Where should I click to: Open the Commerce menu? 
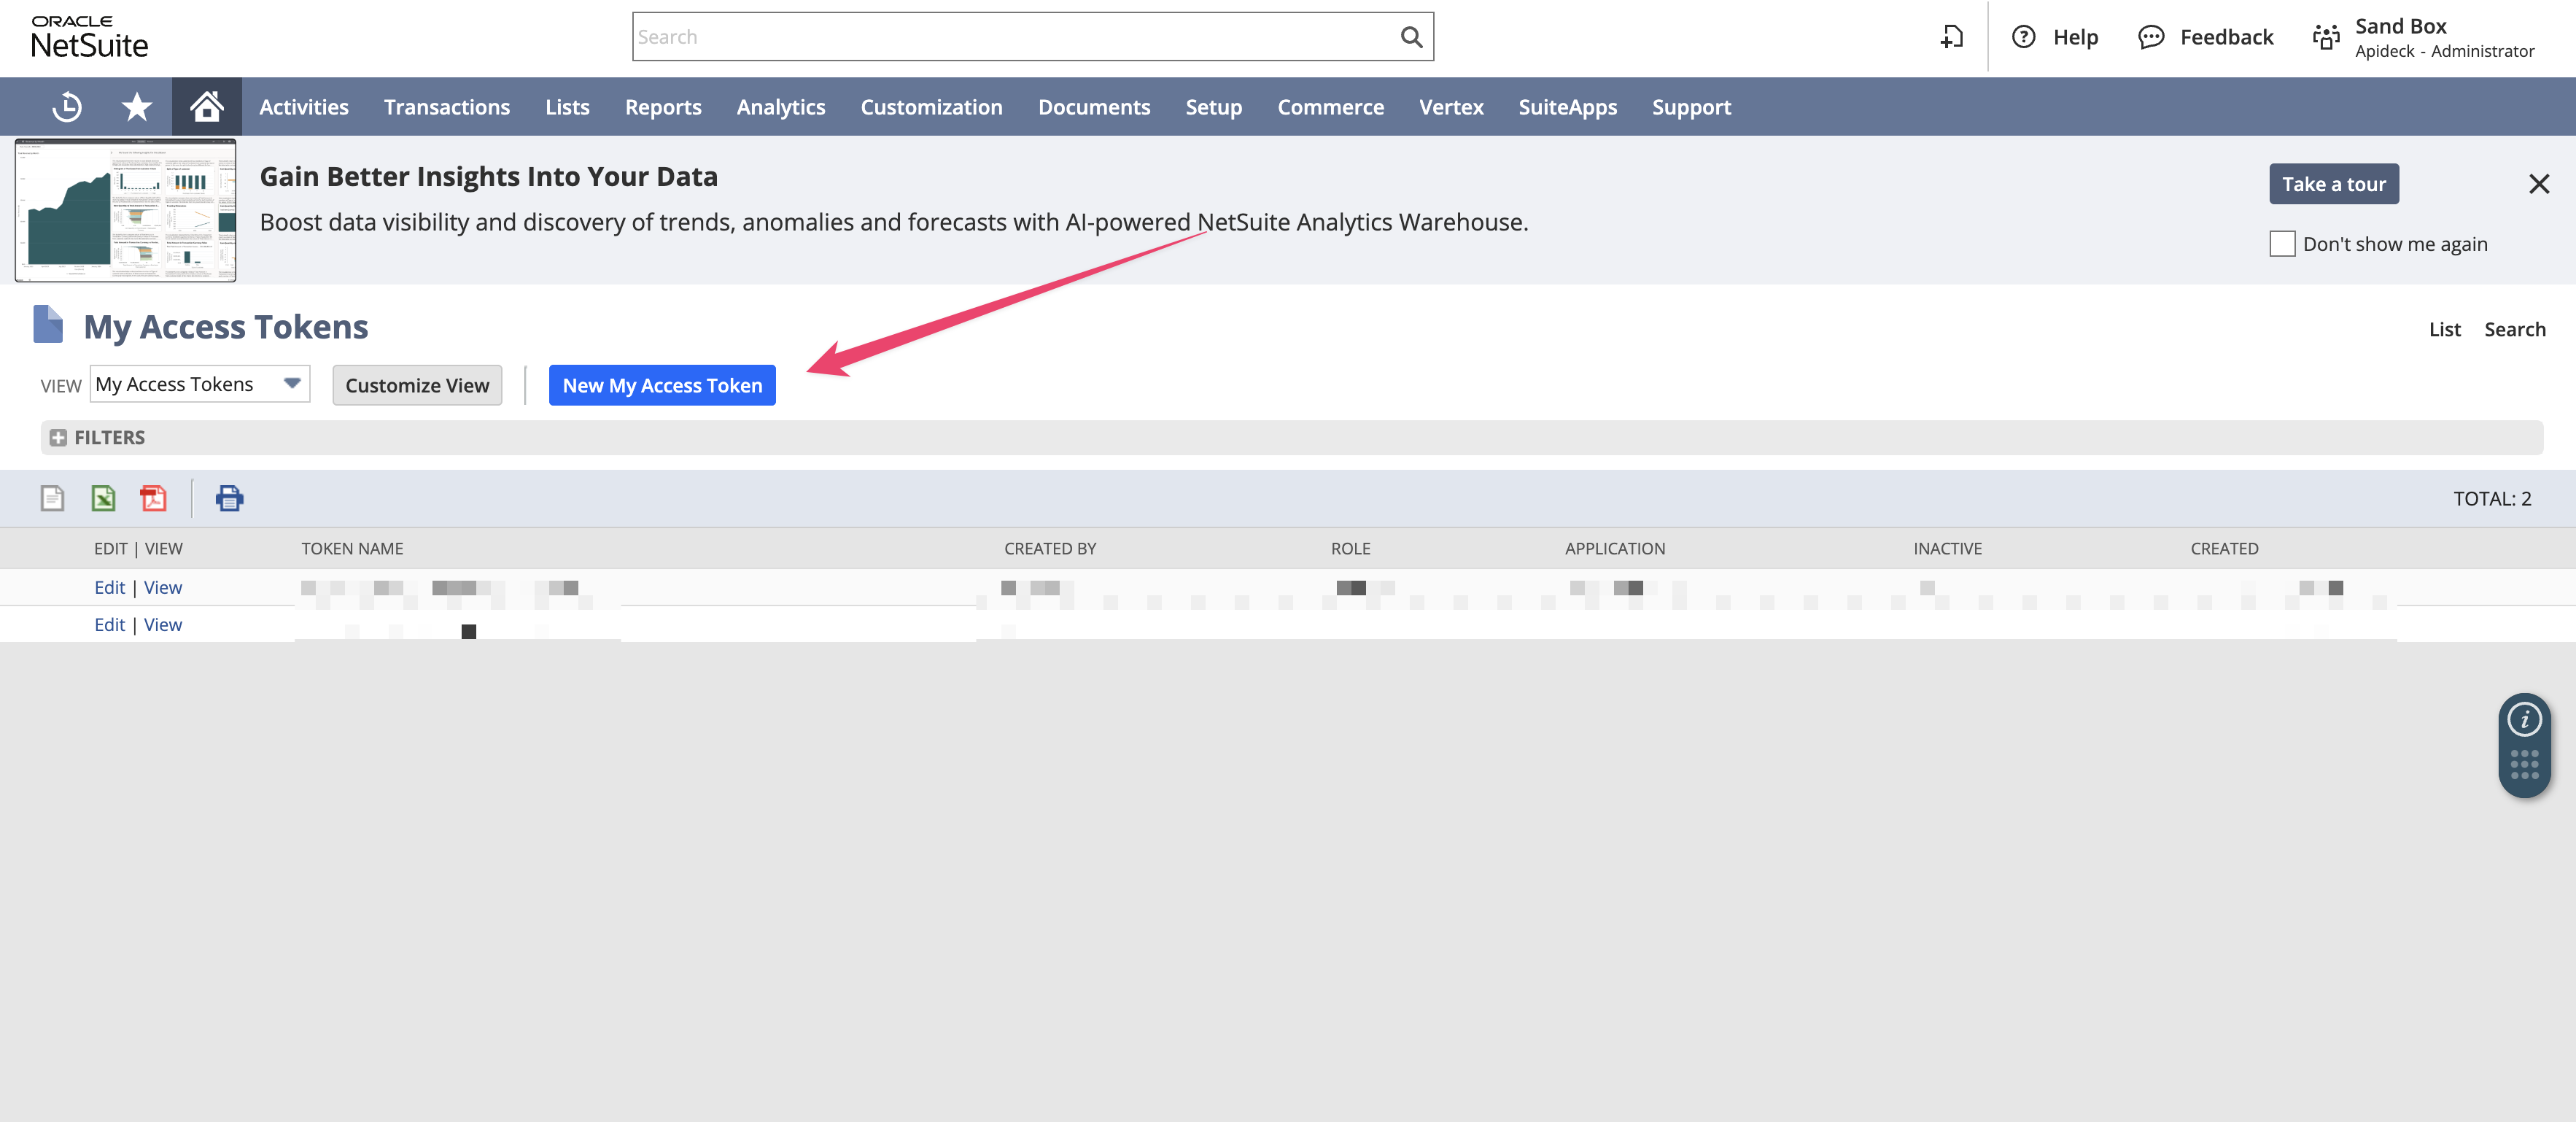[1330, 106]
